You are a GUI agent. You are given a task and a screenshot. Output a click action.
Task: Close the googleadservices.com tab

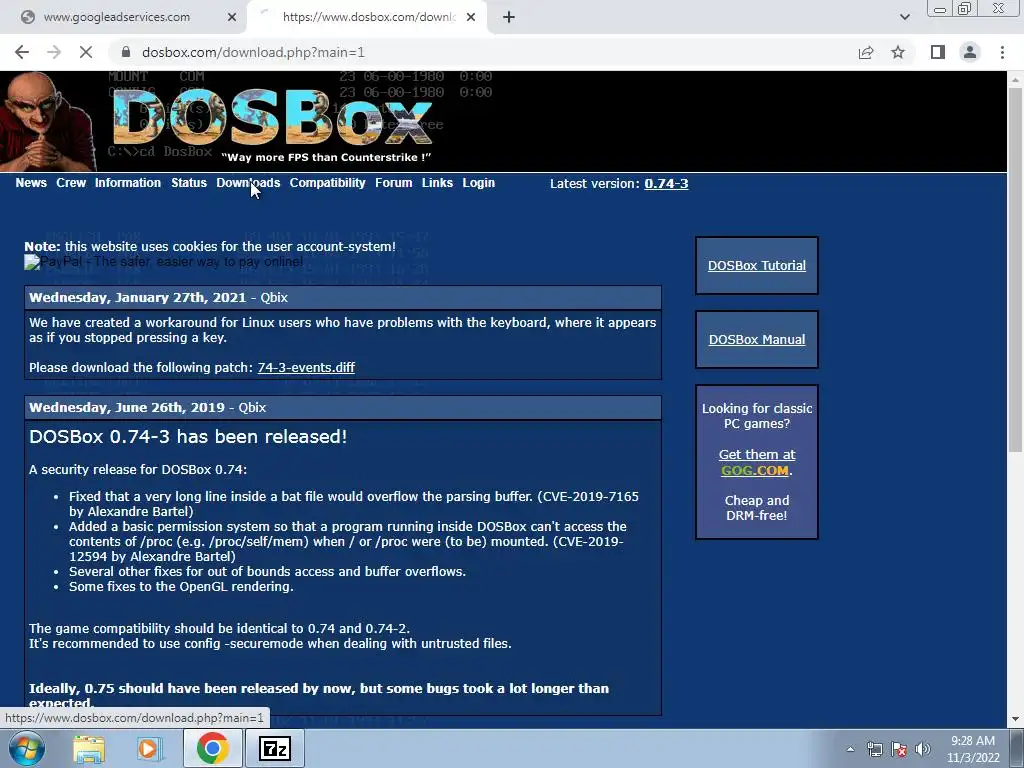232,17
